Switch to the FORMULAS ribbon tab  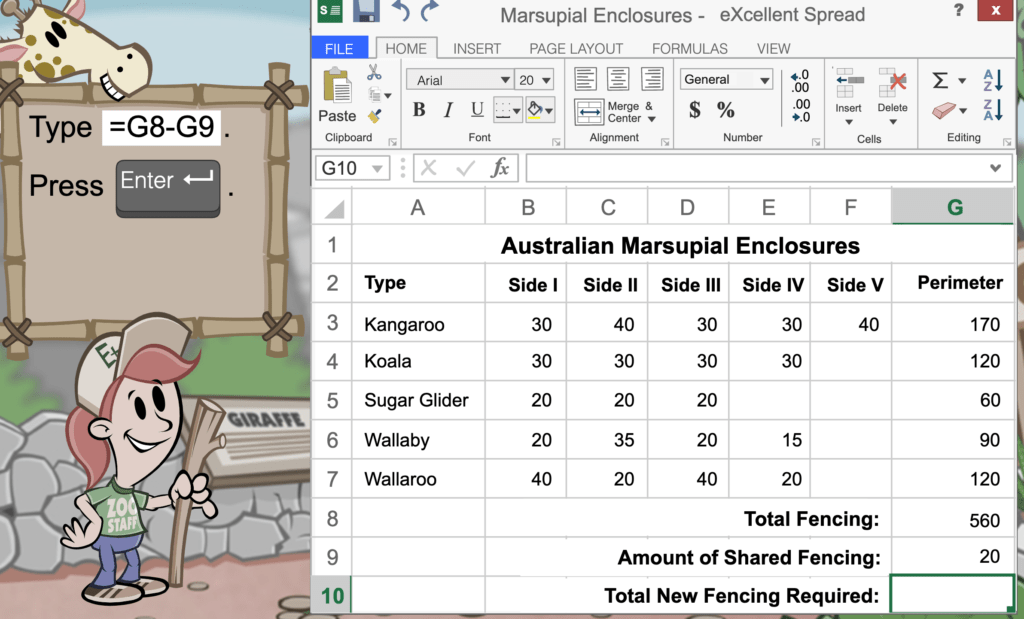coord(689,47)
